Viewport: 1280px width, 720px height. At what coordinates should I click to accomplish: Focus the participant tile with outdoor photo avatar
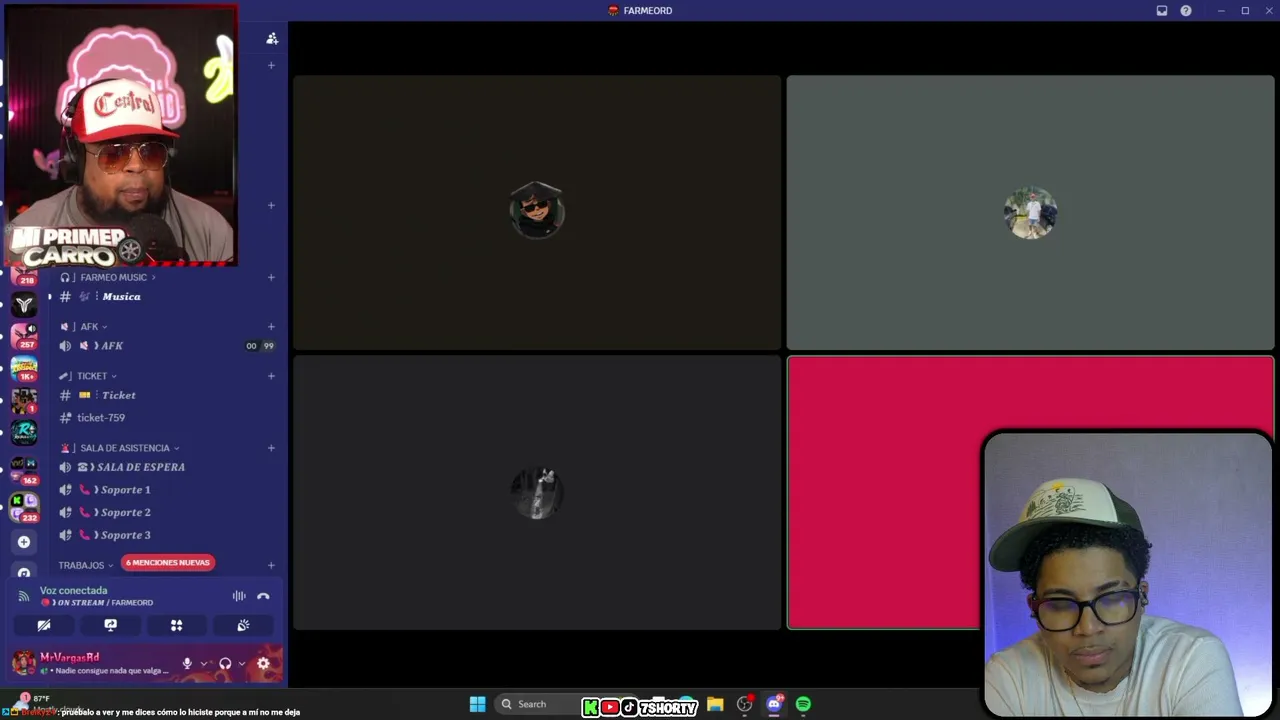tap(1030, 212)
